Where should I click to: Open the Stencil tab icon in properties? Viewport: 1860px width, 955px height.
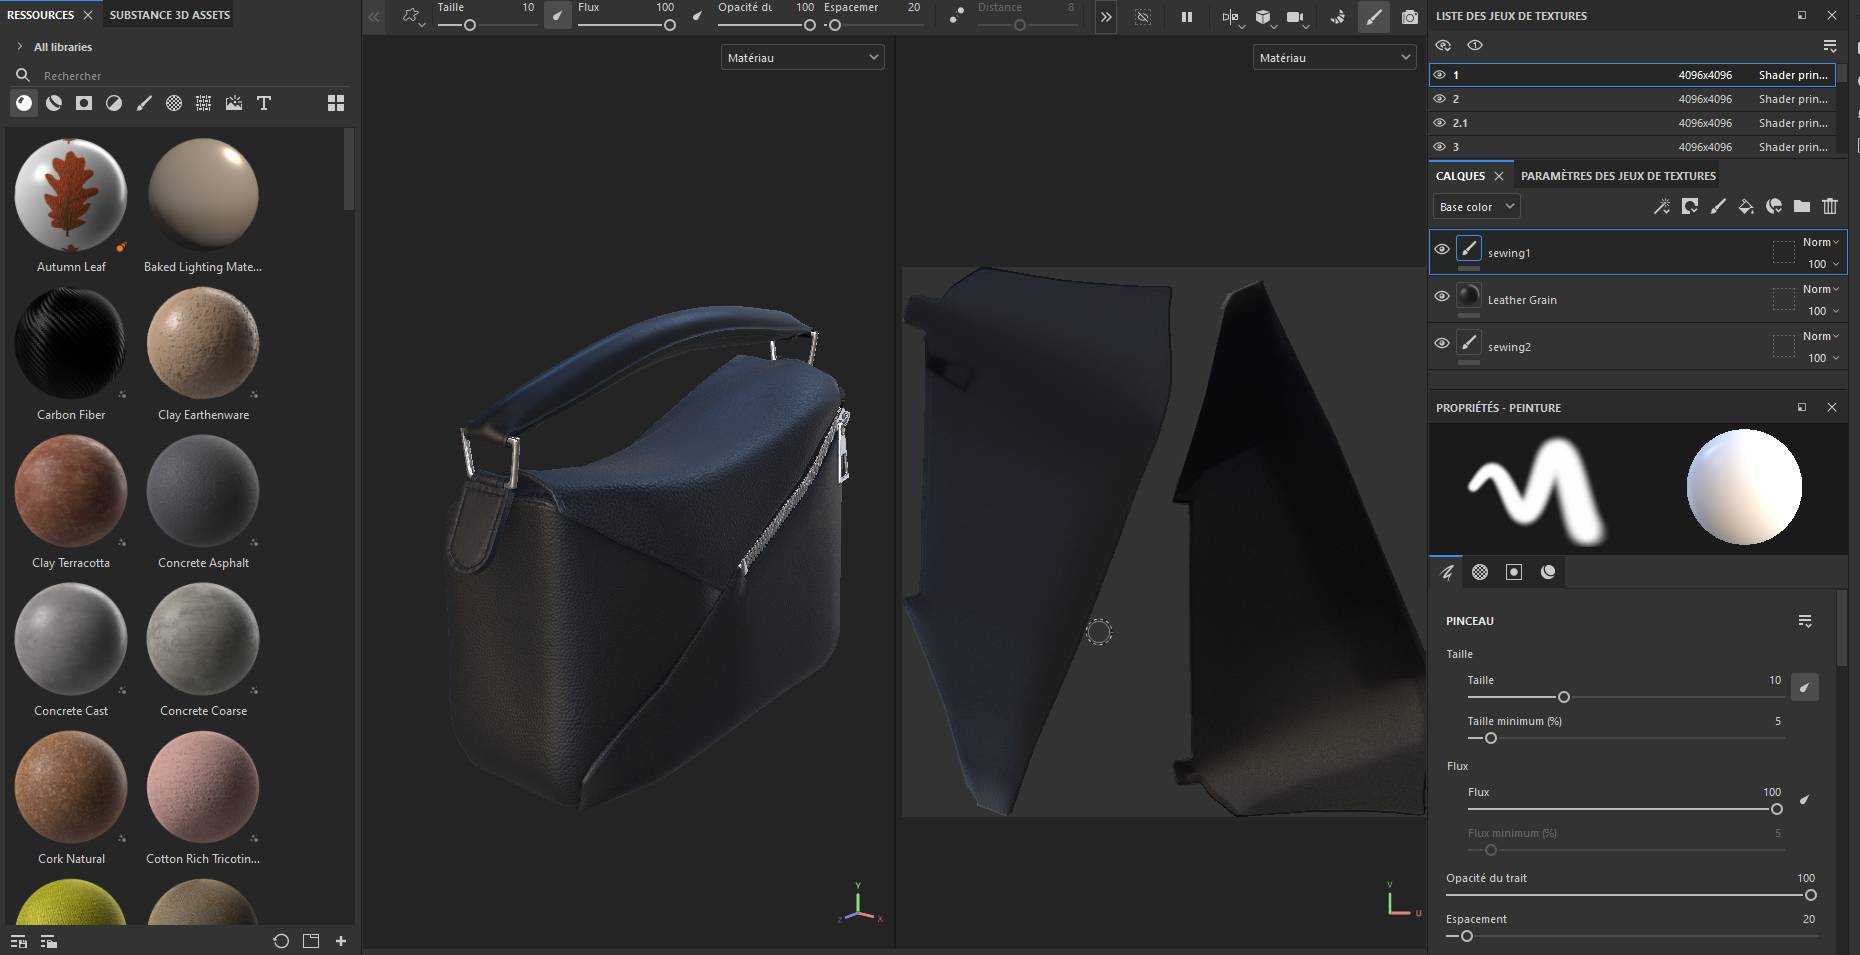click(x=1514, y=572)
